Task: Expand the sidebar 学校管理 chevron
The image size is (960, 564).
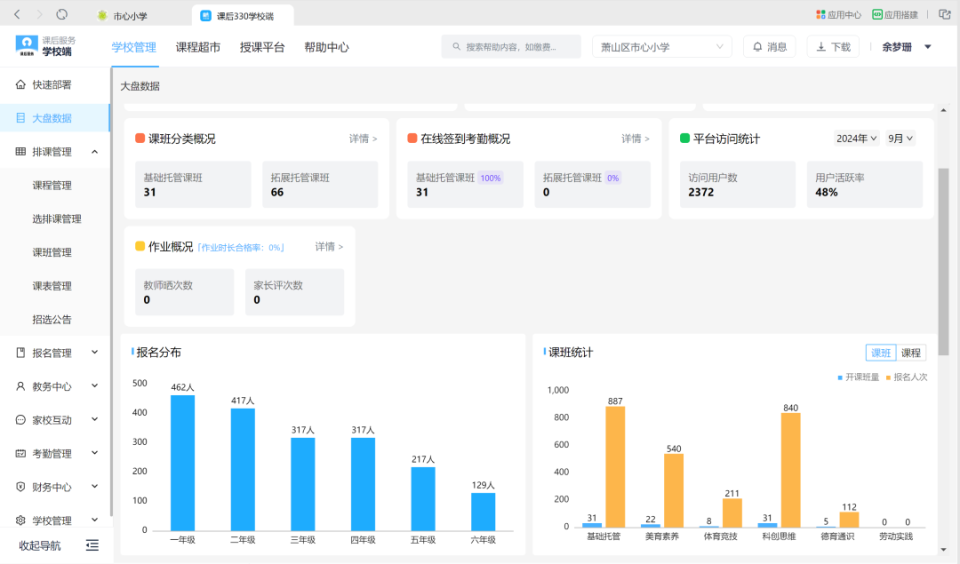Action: (94, 520)
